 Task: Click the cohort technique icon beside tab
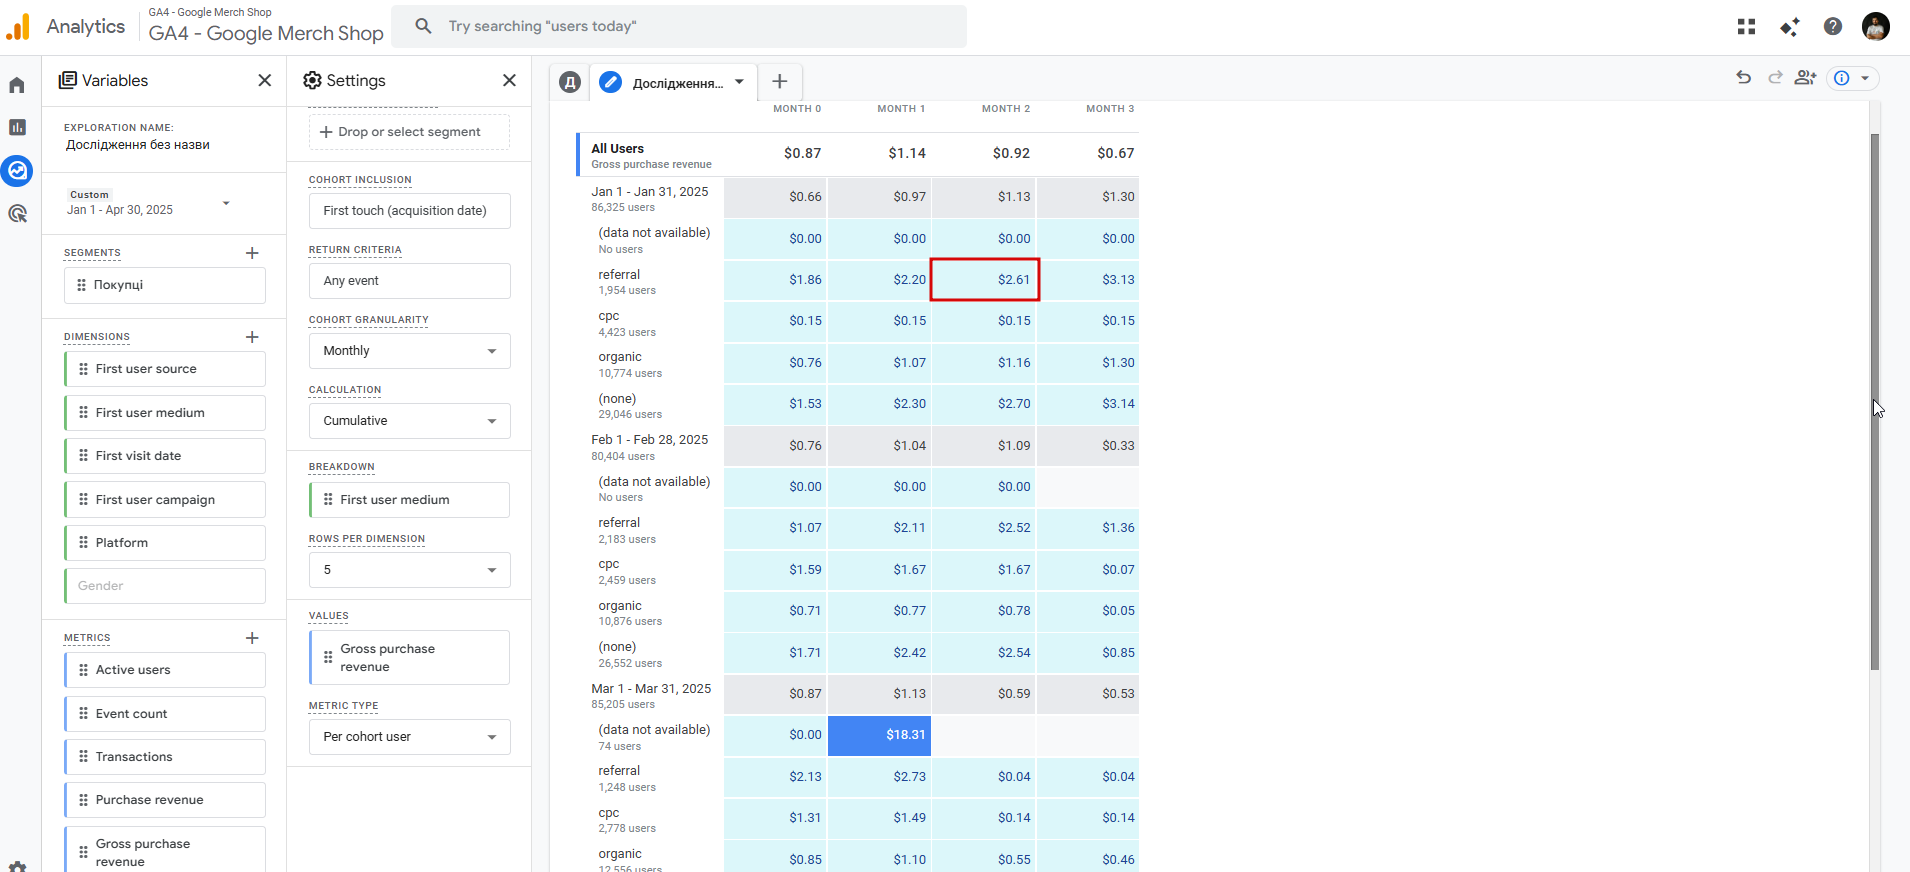[x=570, y=83]
